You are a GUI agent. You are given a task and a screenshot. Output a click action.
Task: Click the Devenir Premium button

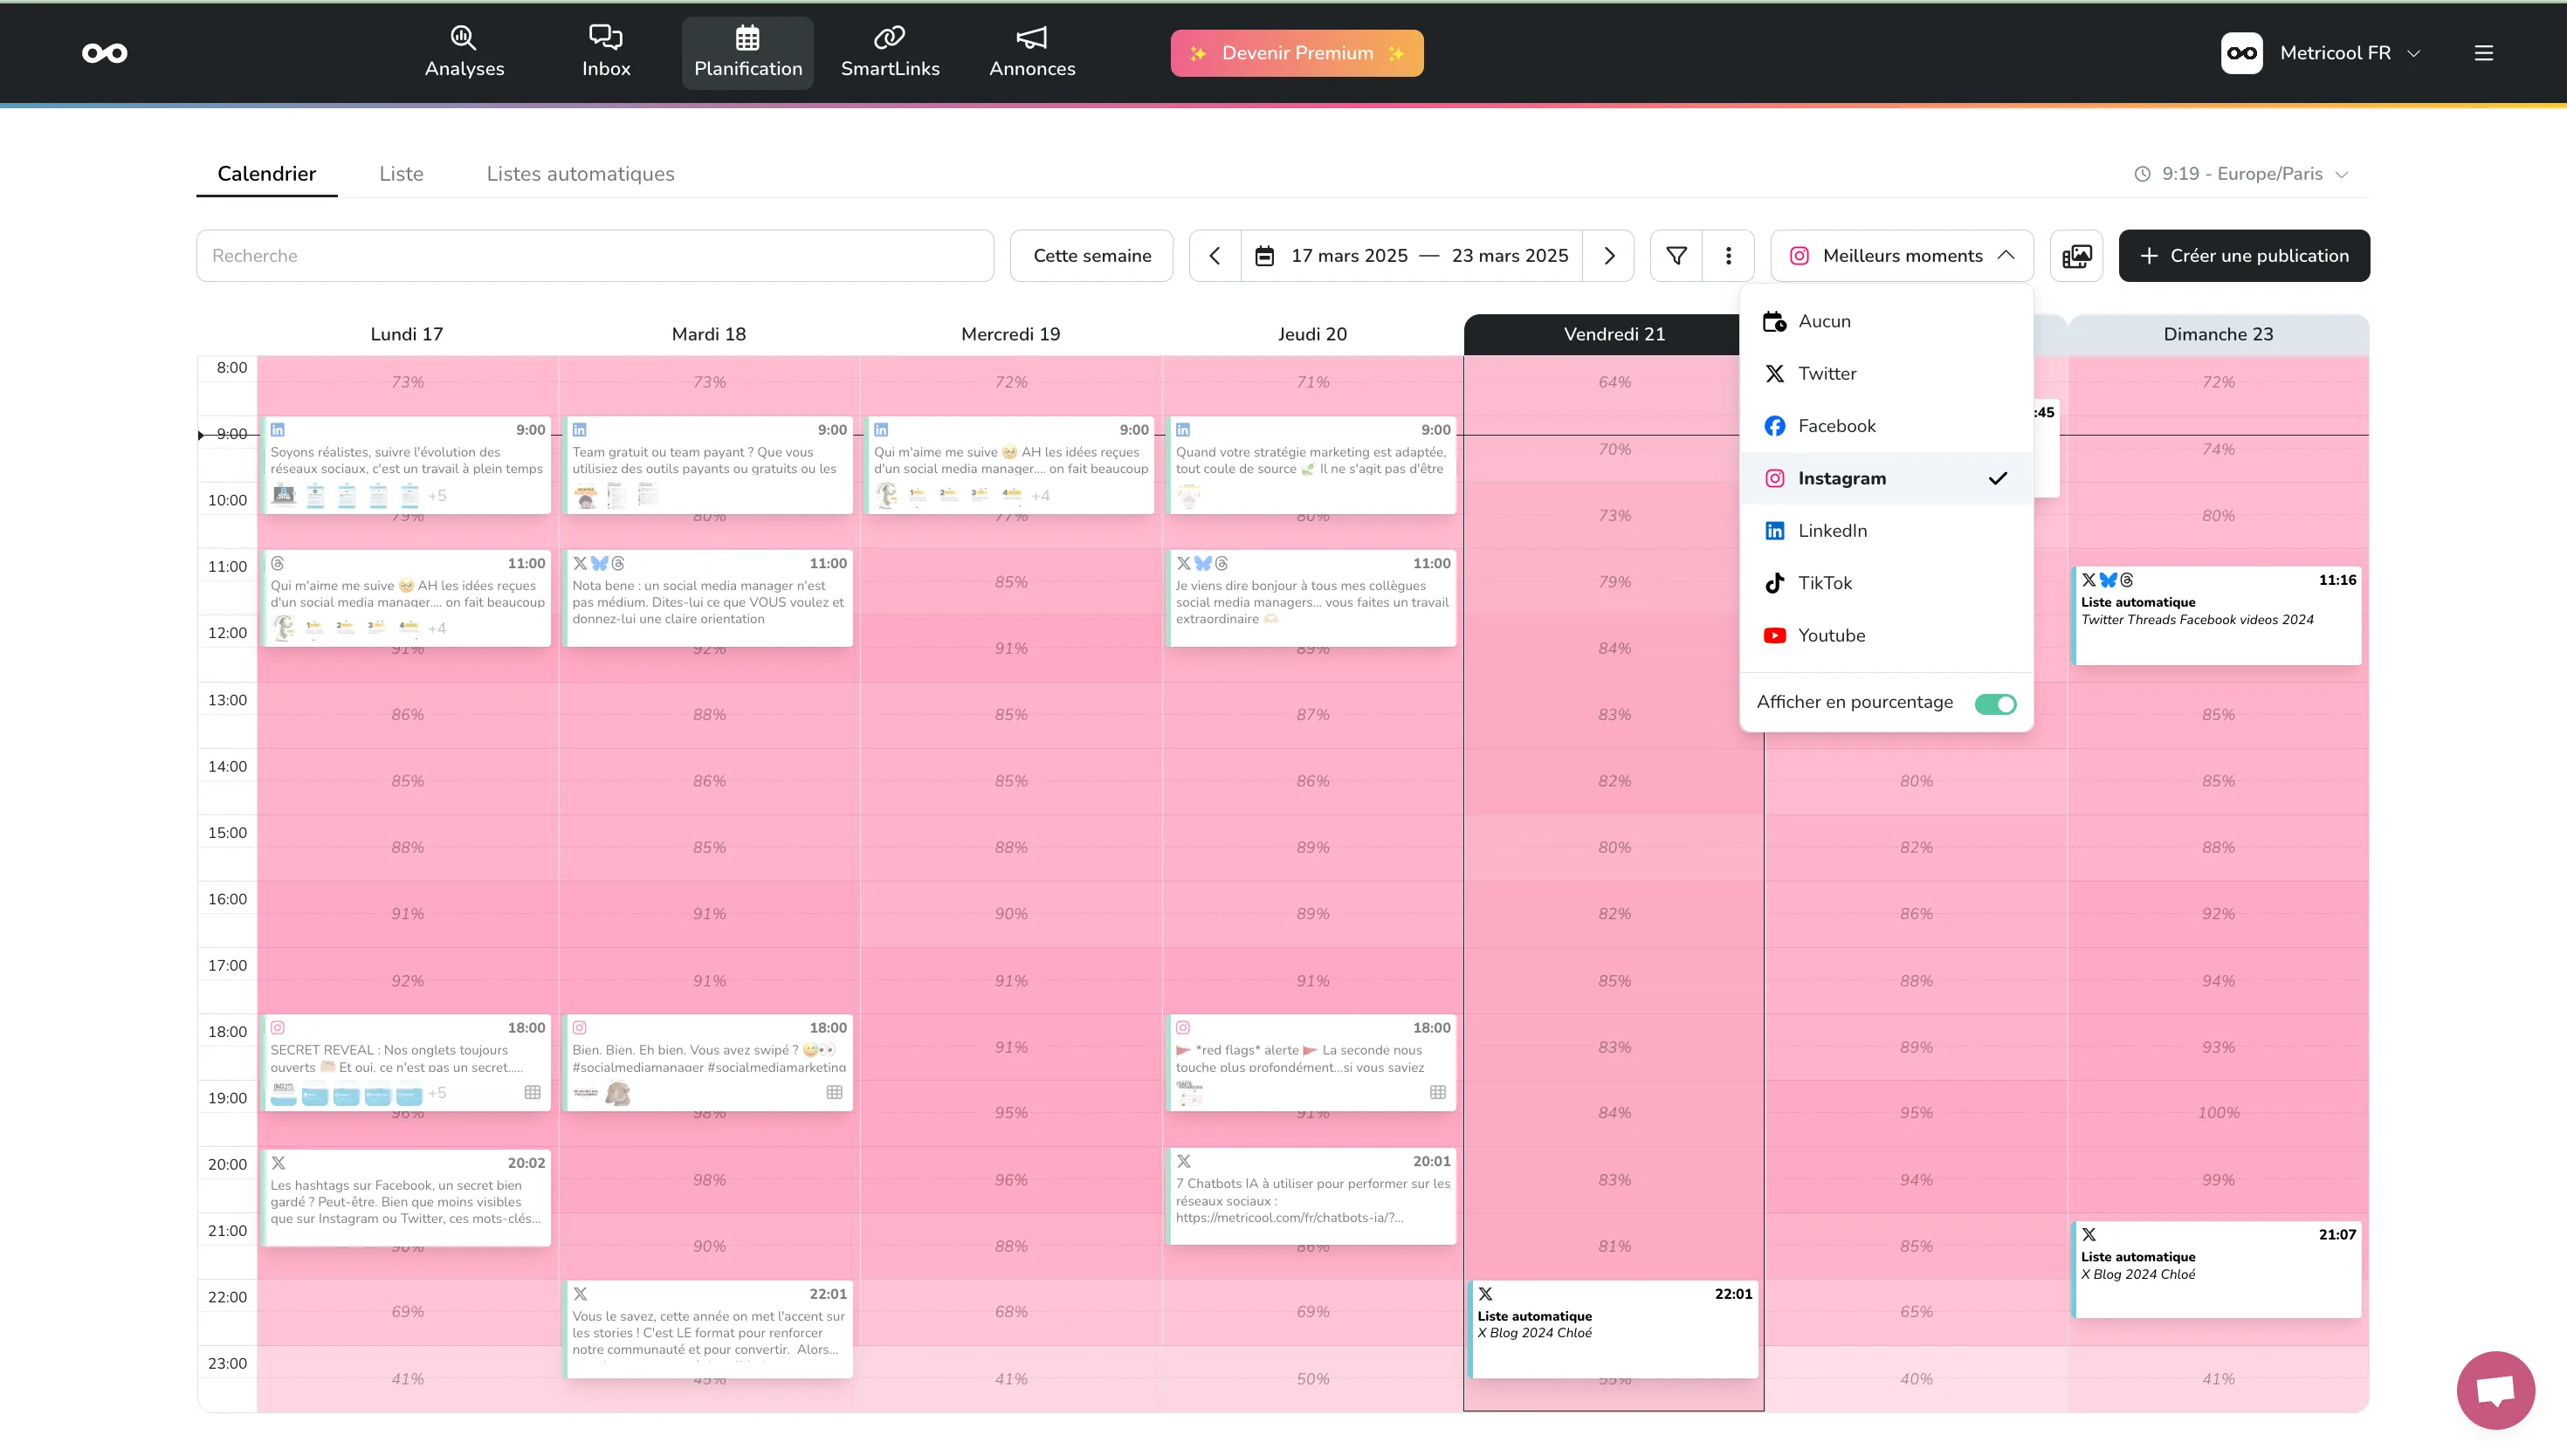pyautogui.click(x=1296, y=53)
